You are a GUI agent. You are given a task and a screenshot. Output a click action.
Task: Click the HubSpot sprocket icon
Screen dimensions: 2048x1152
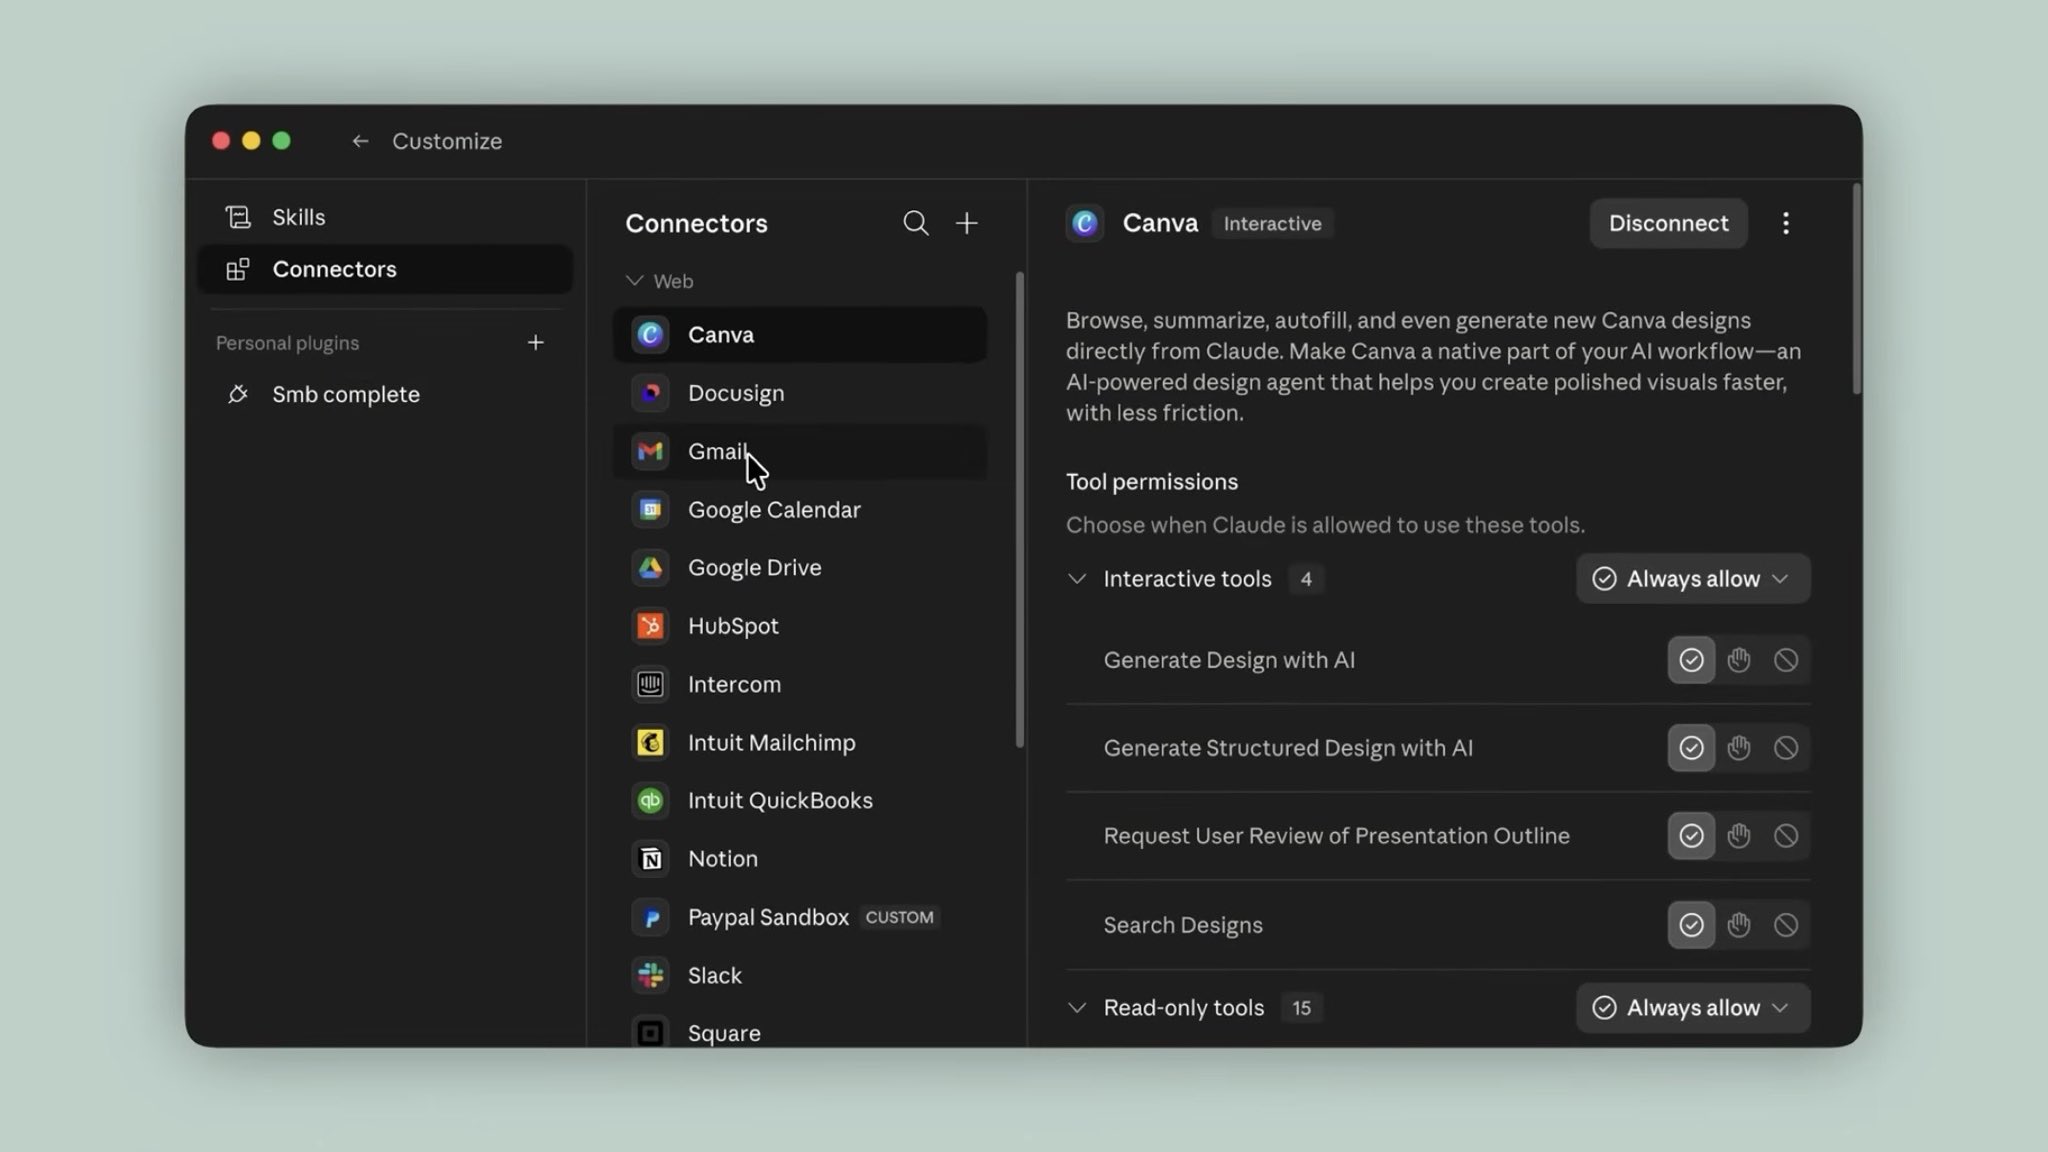tap(650, 626)
